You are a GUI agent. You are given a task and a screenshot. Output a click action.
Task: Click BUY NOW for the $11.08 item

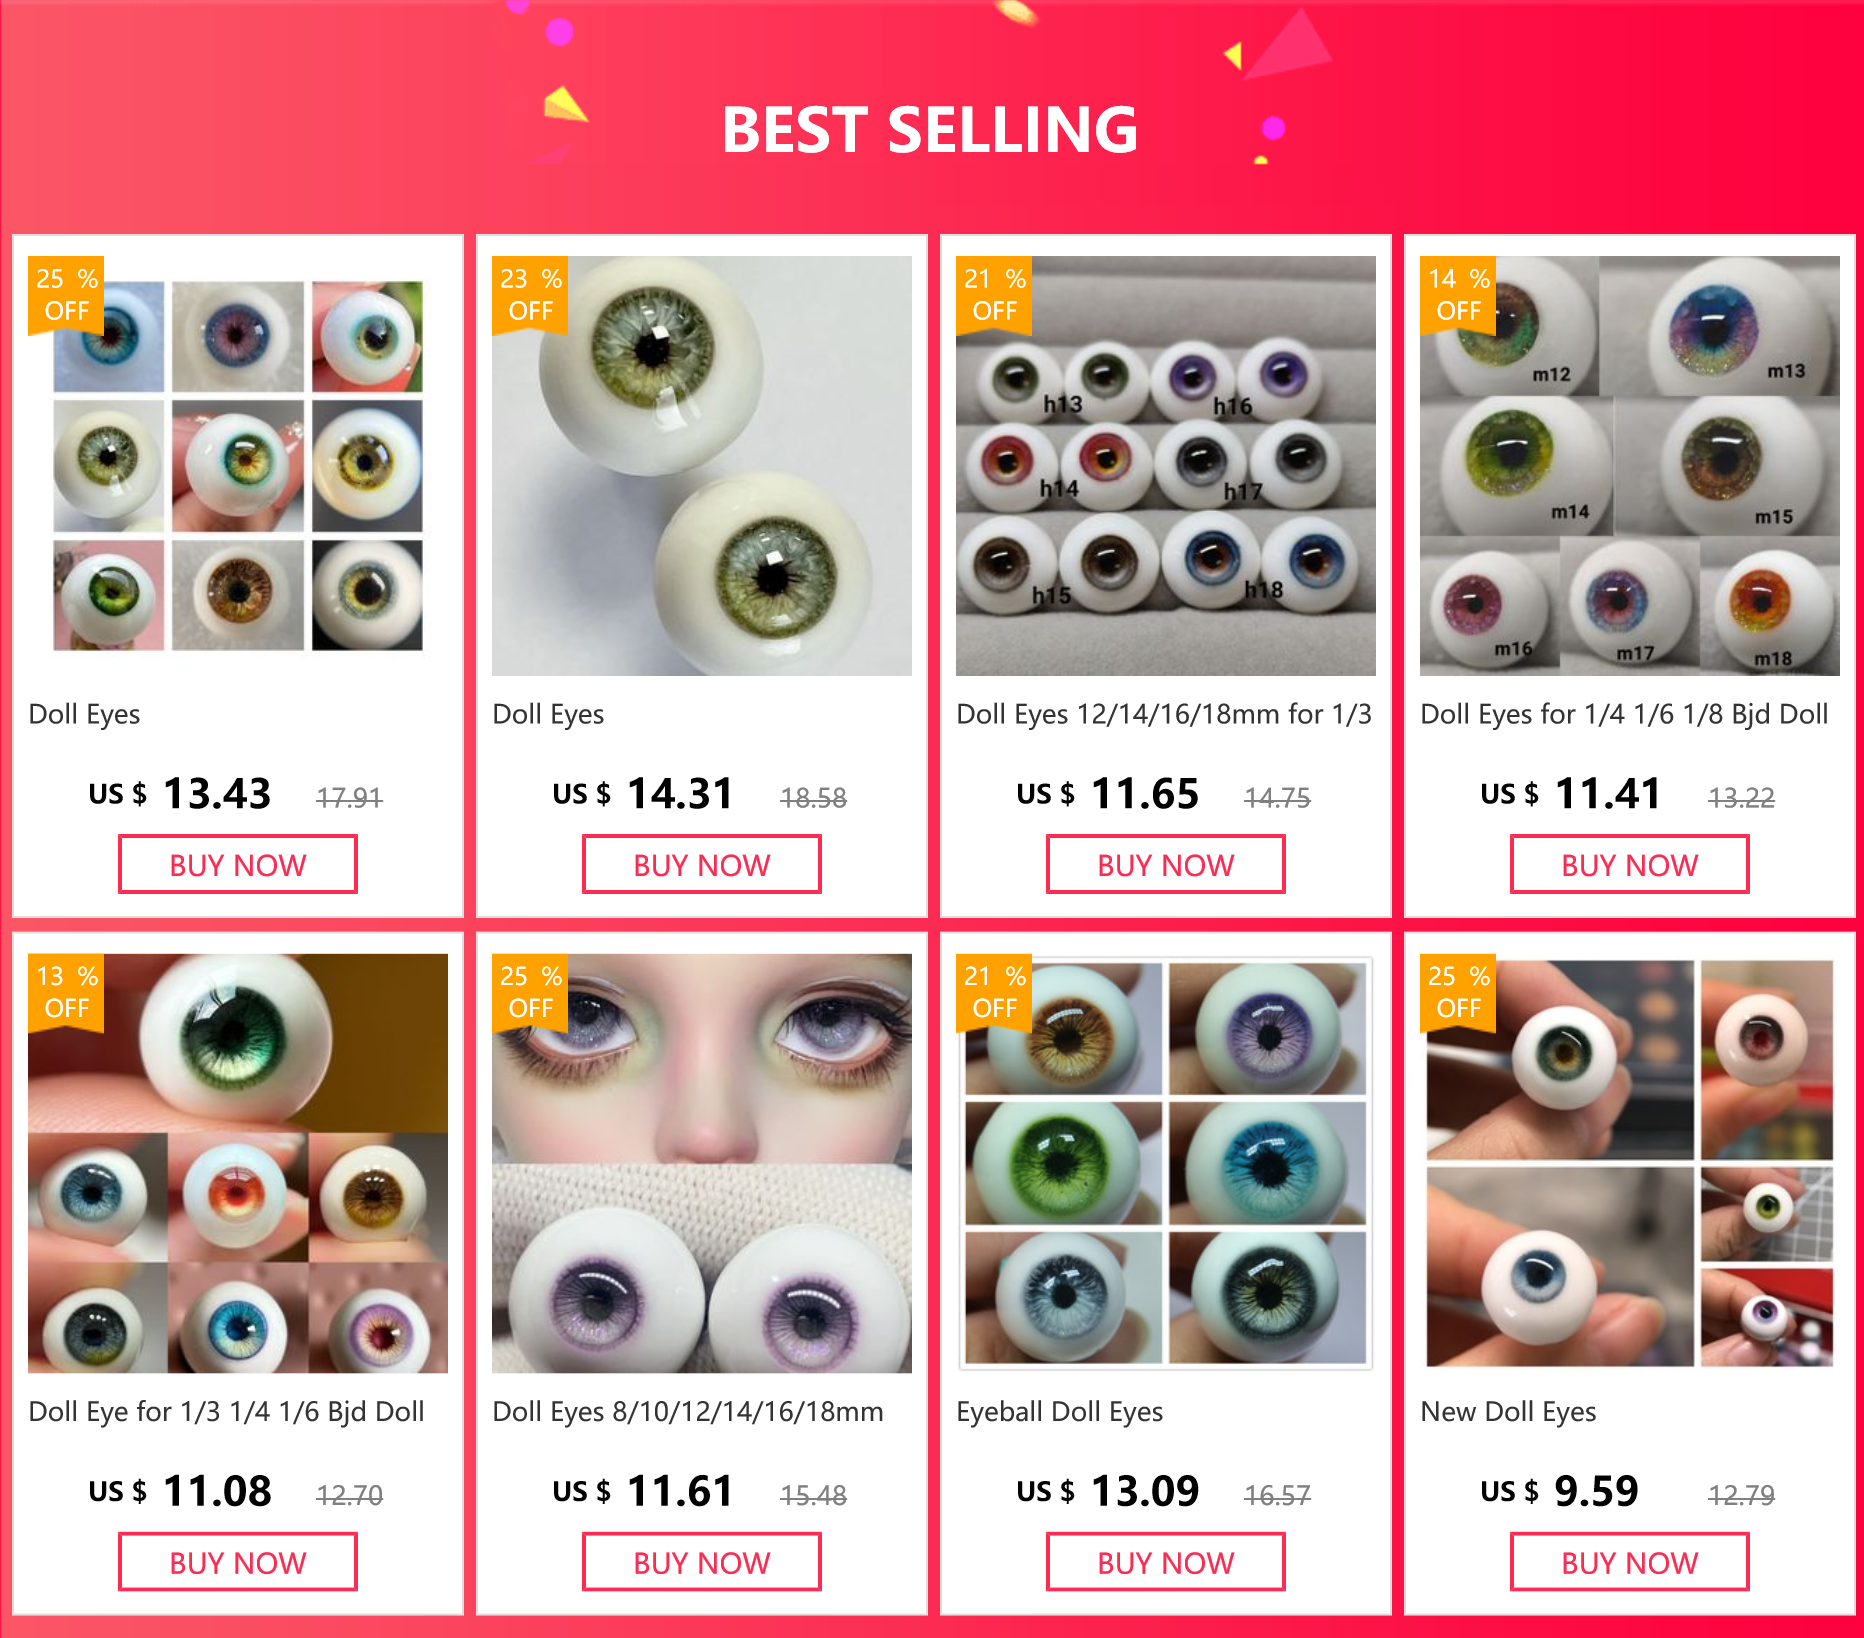pos(238,1562)
